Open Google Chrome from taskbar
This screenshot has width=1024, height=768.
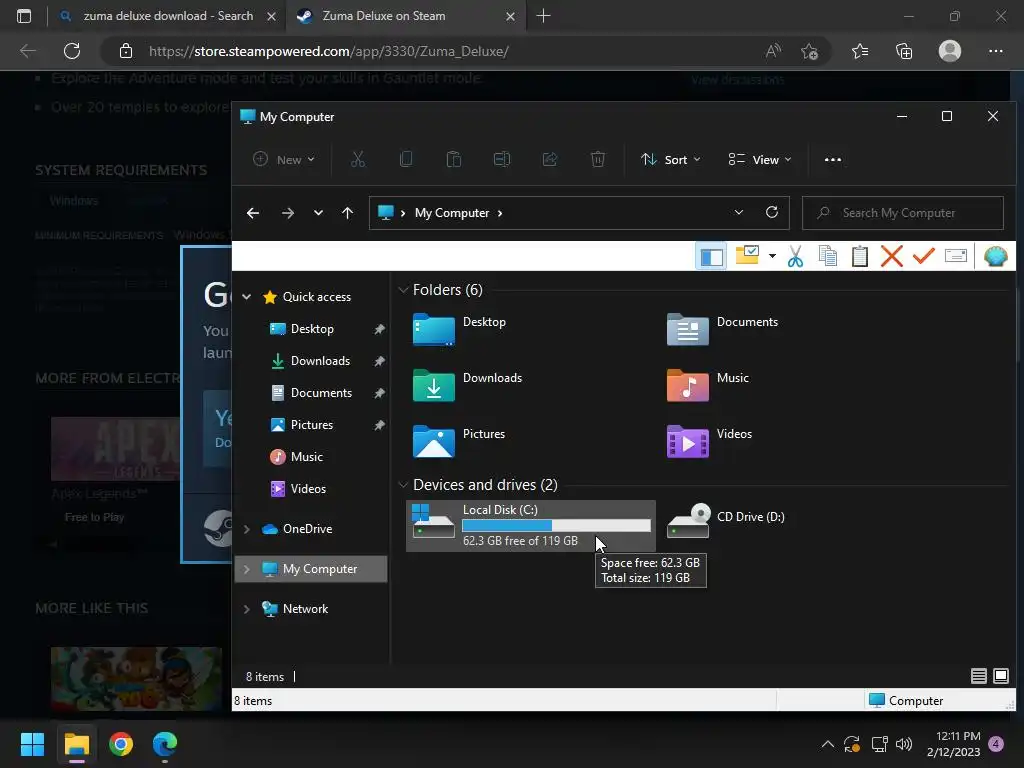click(x=121, y=744)
